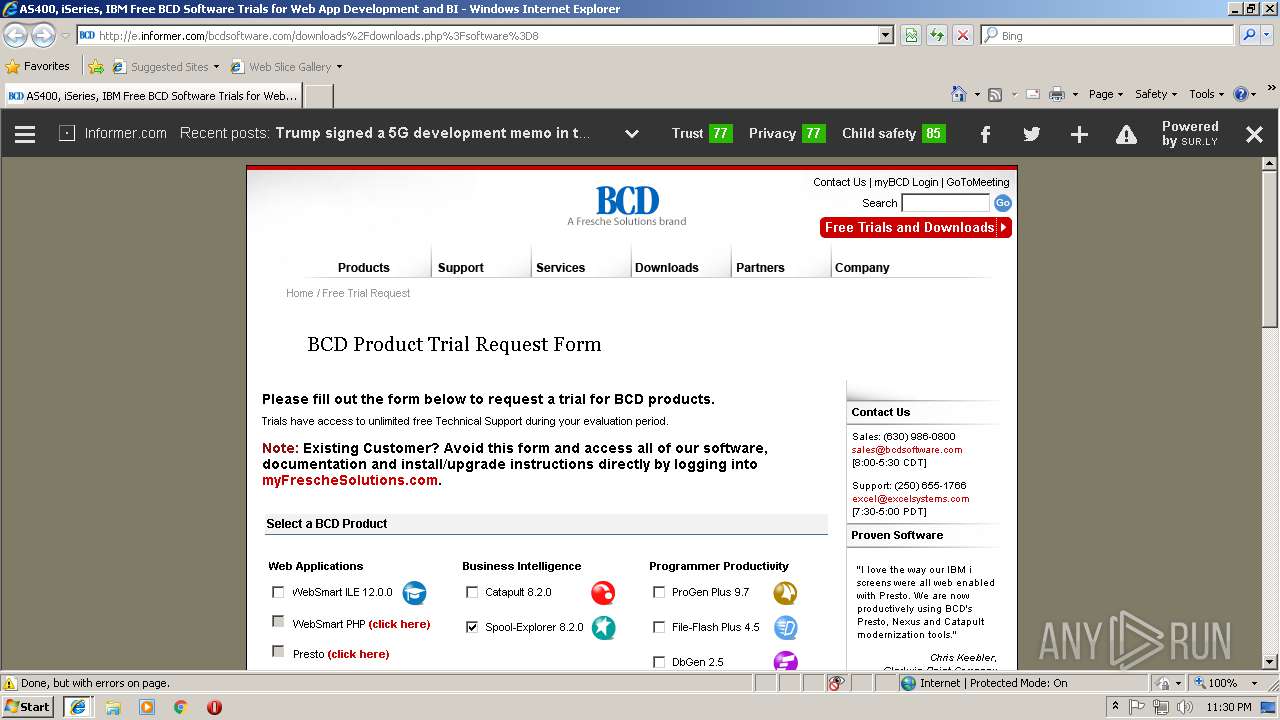Click Free Trials and Downloads button
This screenshot has height=720, width=1280.
(916, 228)
